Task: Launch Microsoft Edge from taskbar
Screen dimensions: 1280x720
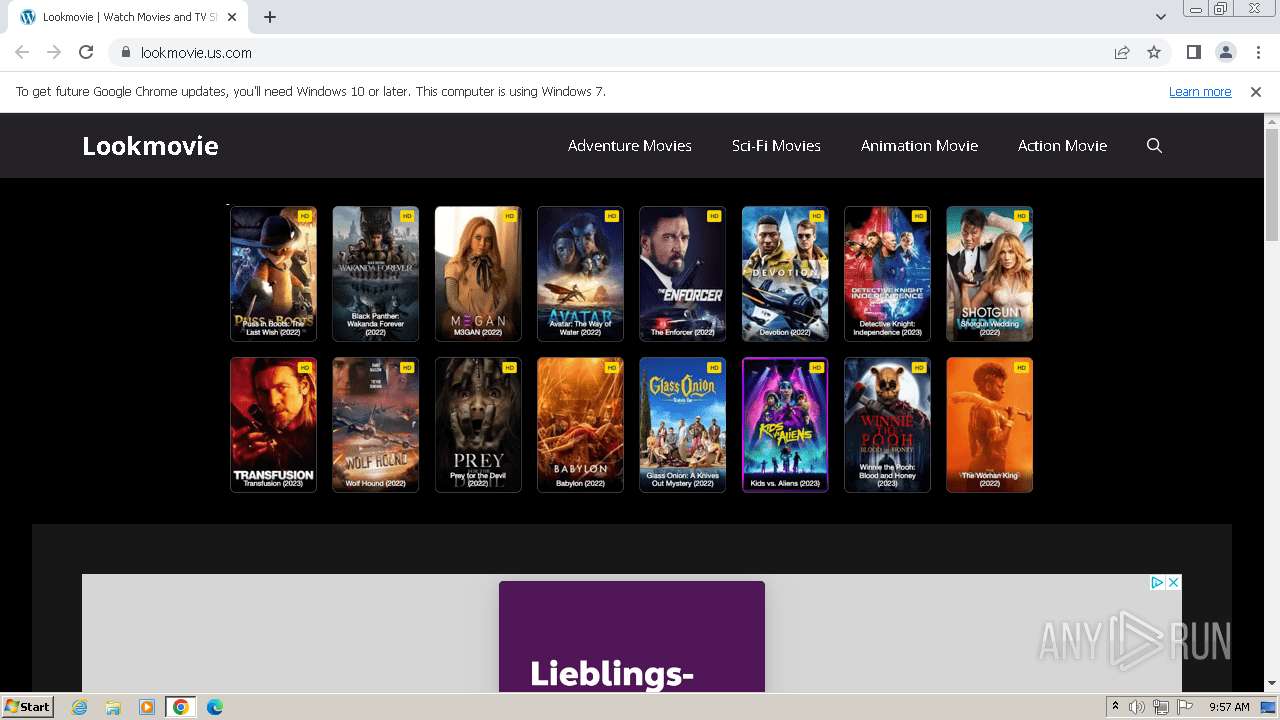Action: [214, 707]
